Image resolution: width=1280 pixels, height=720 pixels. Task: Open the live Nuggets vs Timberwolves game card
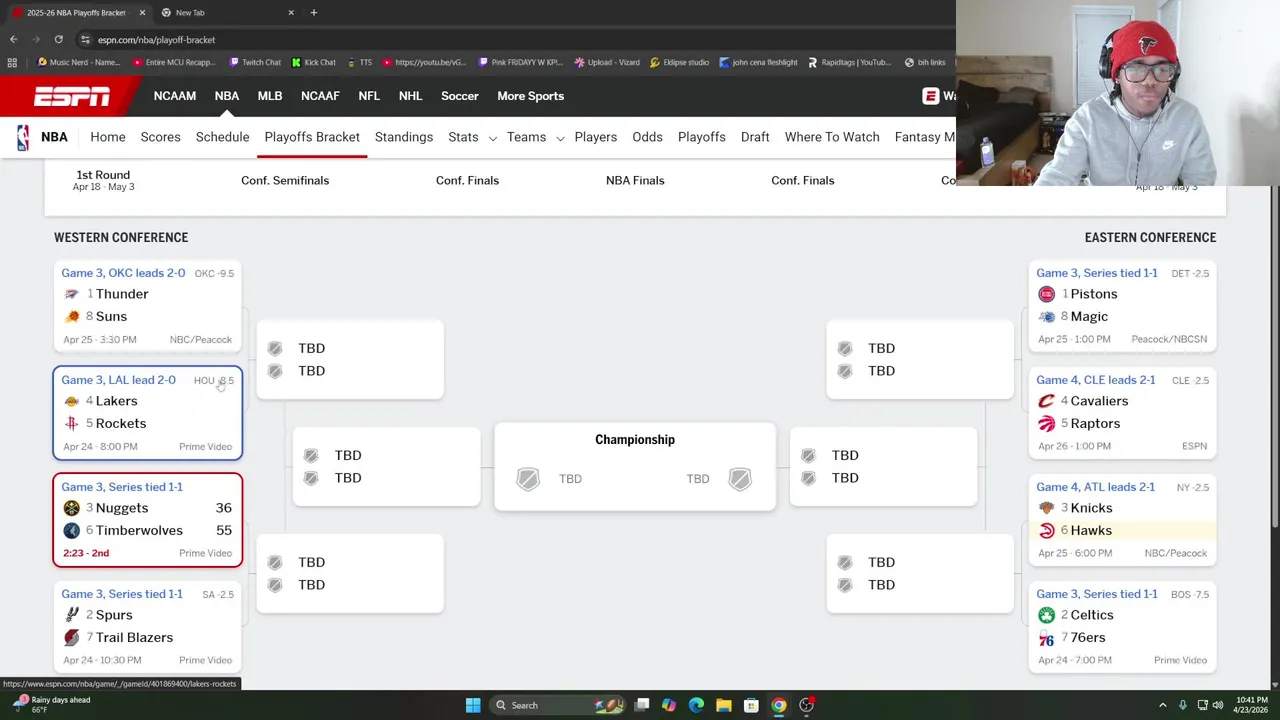tap(148, 520)
